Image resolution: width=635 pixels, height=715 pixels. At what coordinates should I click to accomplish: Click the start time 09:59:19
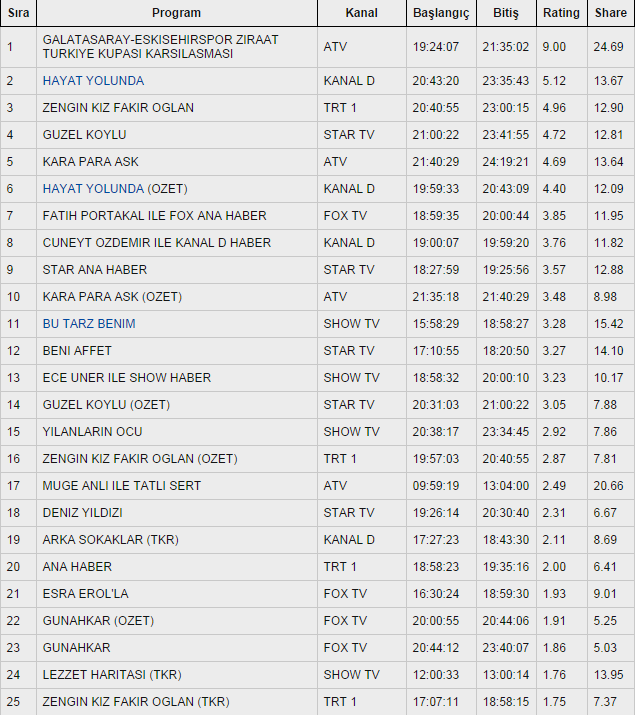click(x=436, y=486)
